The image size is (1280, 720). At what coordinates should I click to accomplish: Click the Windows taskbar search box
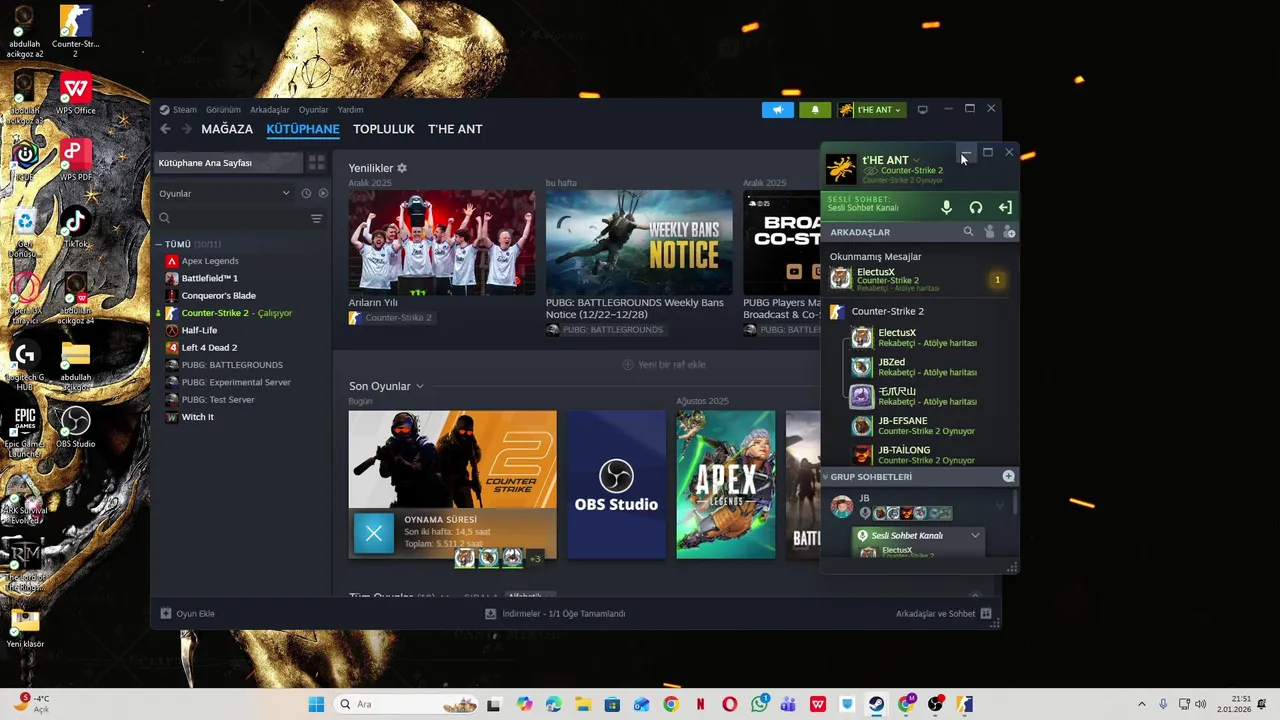pos(407,704)
